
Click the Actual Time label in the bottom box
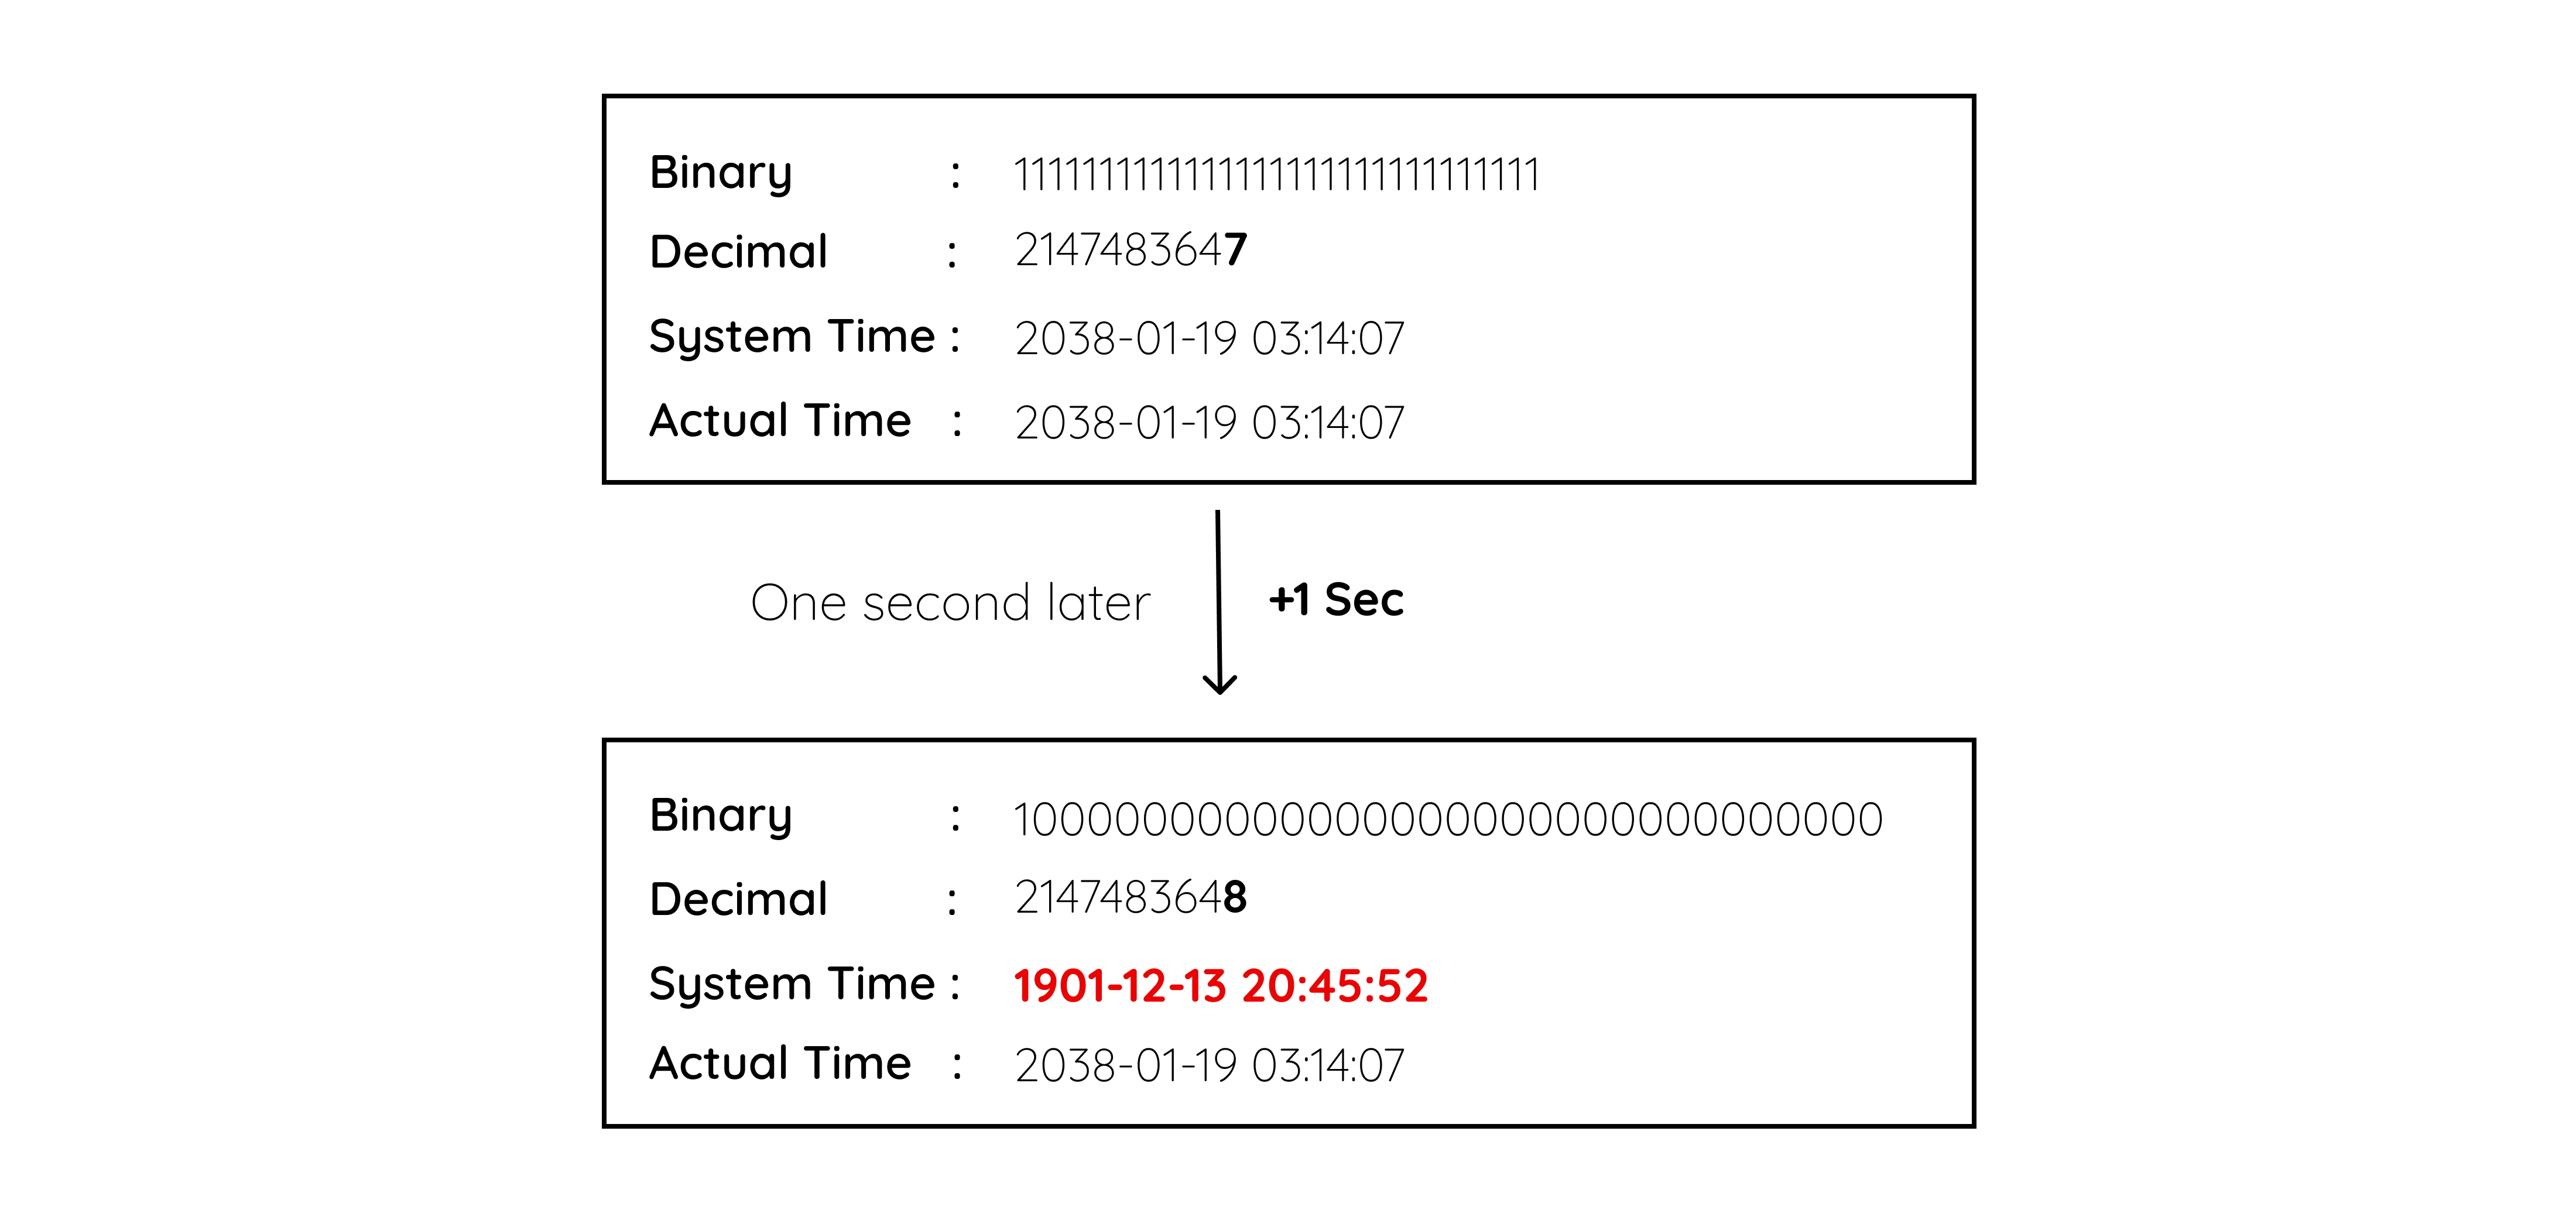click(x=780, y=1063)
